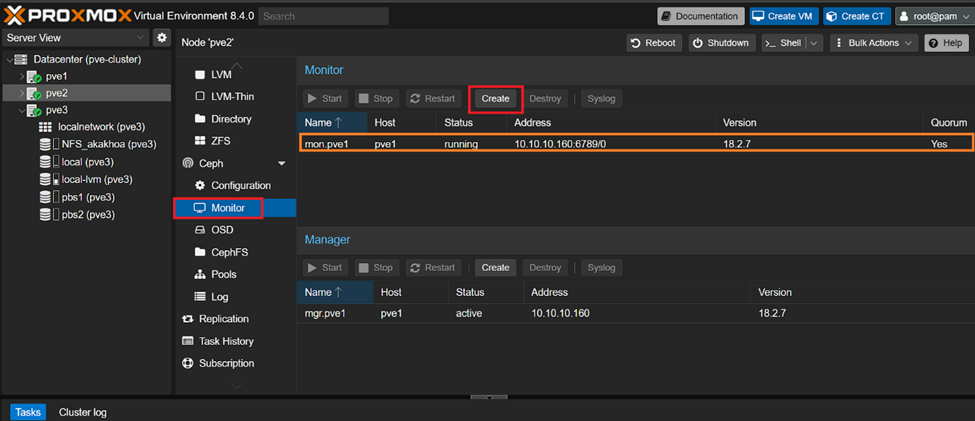Open the root@pam user menu
This screenshot has height=421, width=975.
pos(932,16)
